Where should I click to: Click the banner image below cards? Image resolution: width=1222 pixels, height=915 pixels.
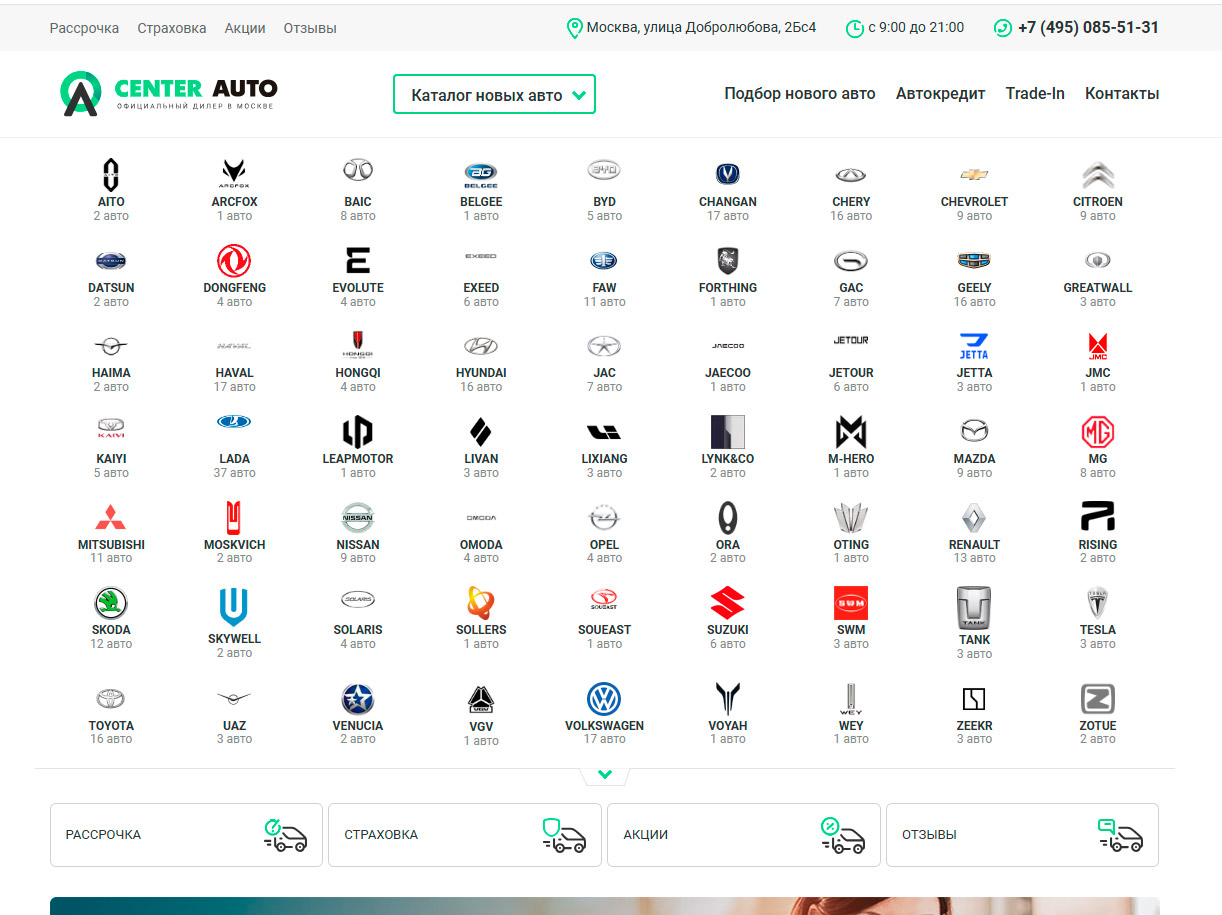click(x=604, y=906)
